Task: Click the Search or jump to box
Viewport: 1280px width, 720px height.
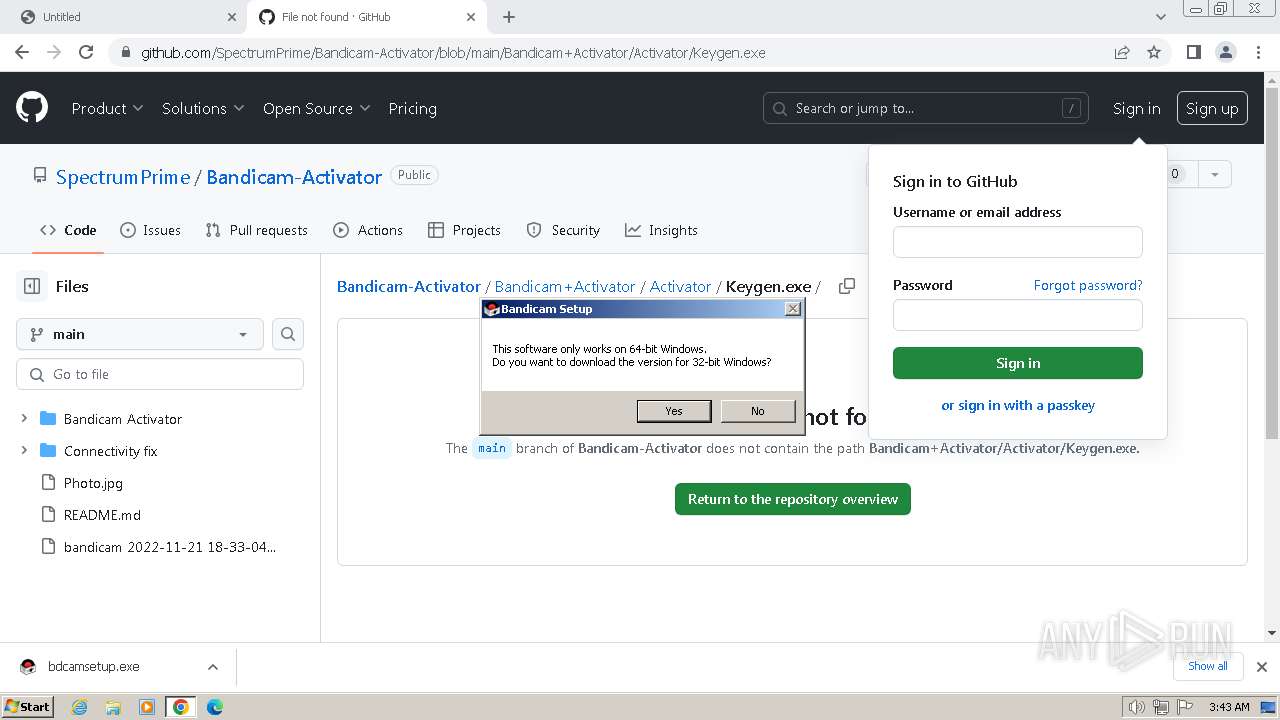Action: pyautogui.click(x=927, y=108)
